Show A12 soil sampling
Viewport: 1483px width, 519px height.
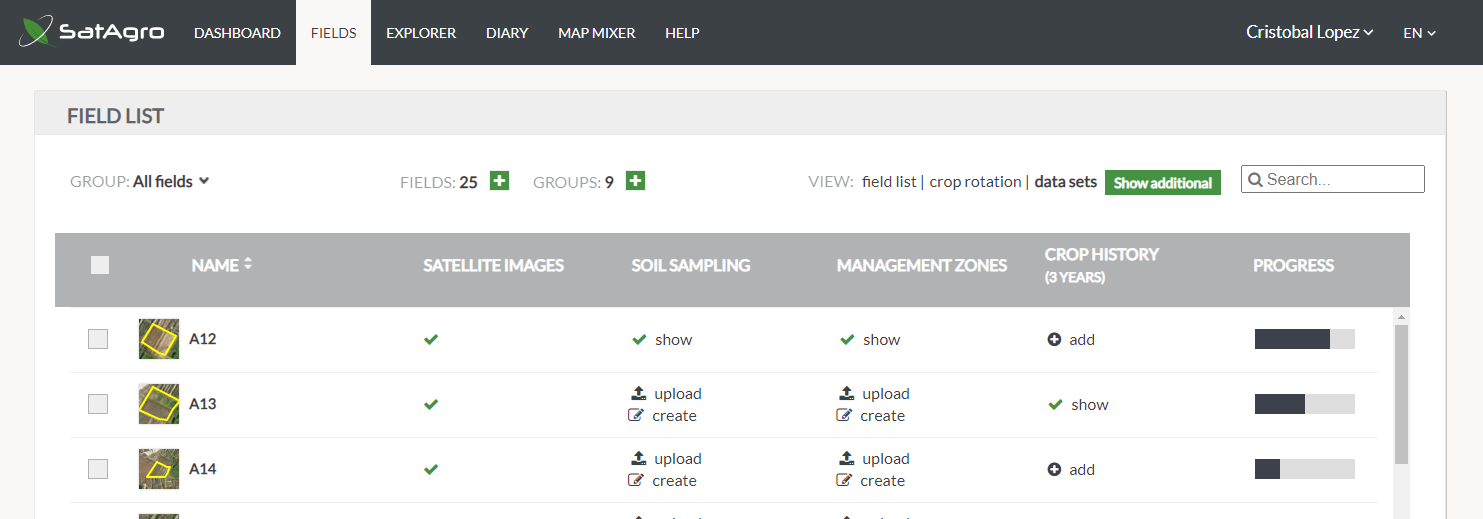(x=674, y=340)
